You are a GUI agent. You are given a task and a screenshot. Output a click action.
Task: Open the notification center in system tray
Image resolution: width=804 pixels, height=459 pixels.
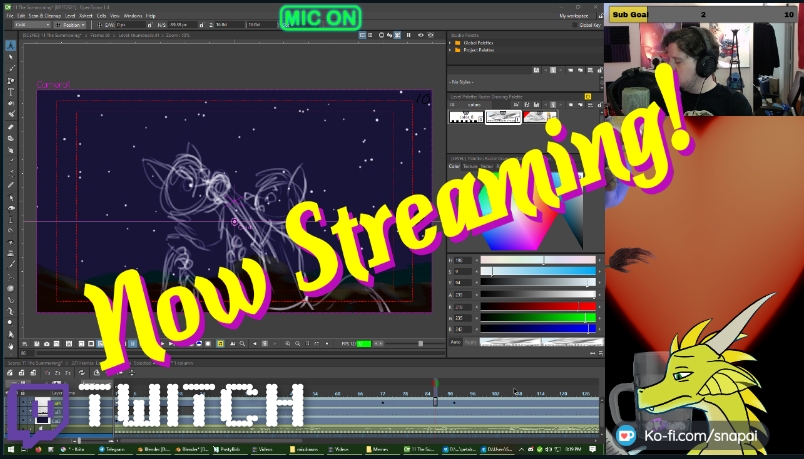click(593, 449)
